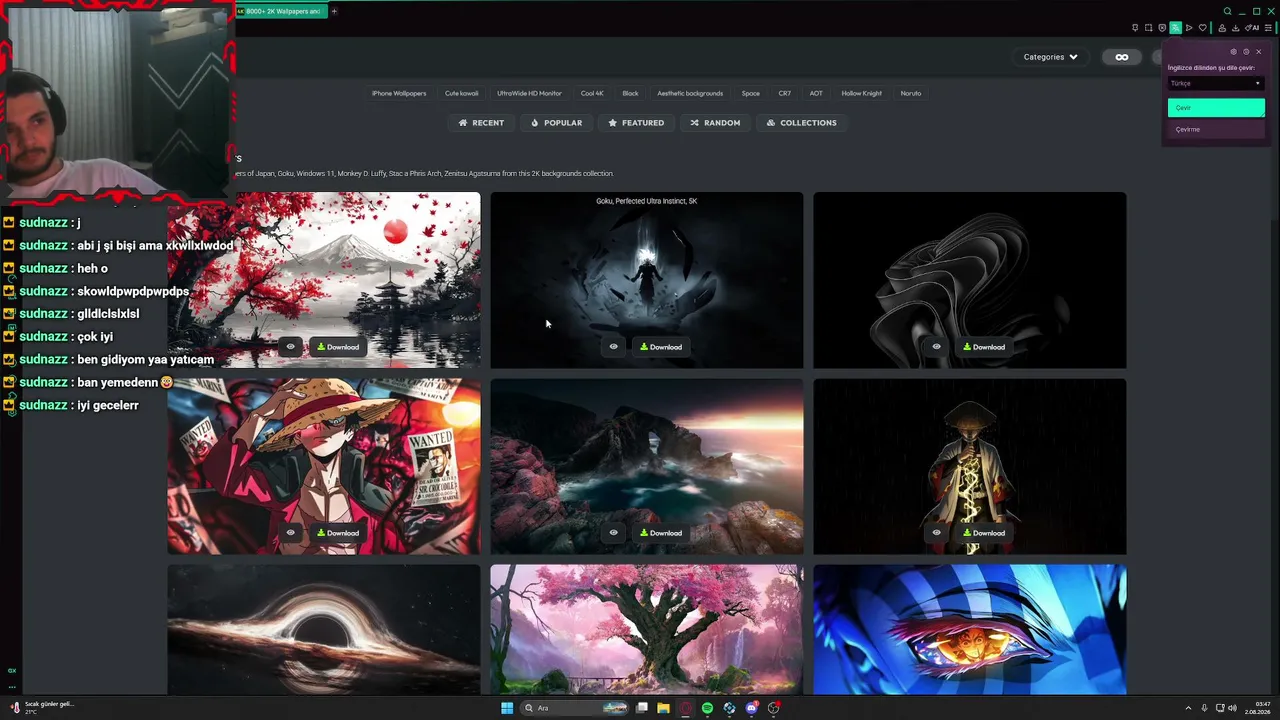Open the pink blossom tree wallpaper thumbnail
Viewport: 1280px width, 720px height.
[647, 629]
